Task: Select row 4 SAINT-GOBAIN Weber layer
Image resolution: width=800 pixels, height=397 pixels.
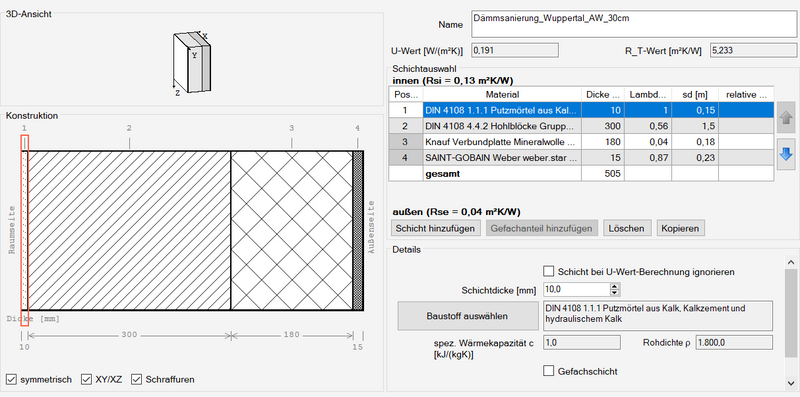Action: [581, 157]
